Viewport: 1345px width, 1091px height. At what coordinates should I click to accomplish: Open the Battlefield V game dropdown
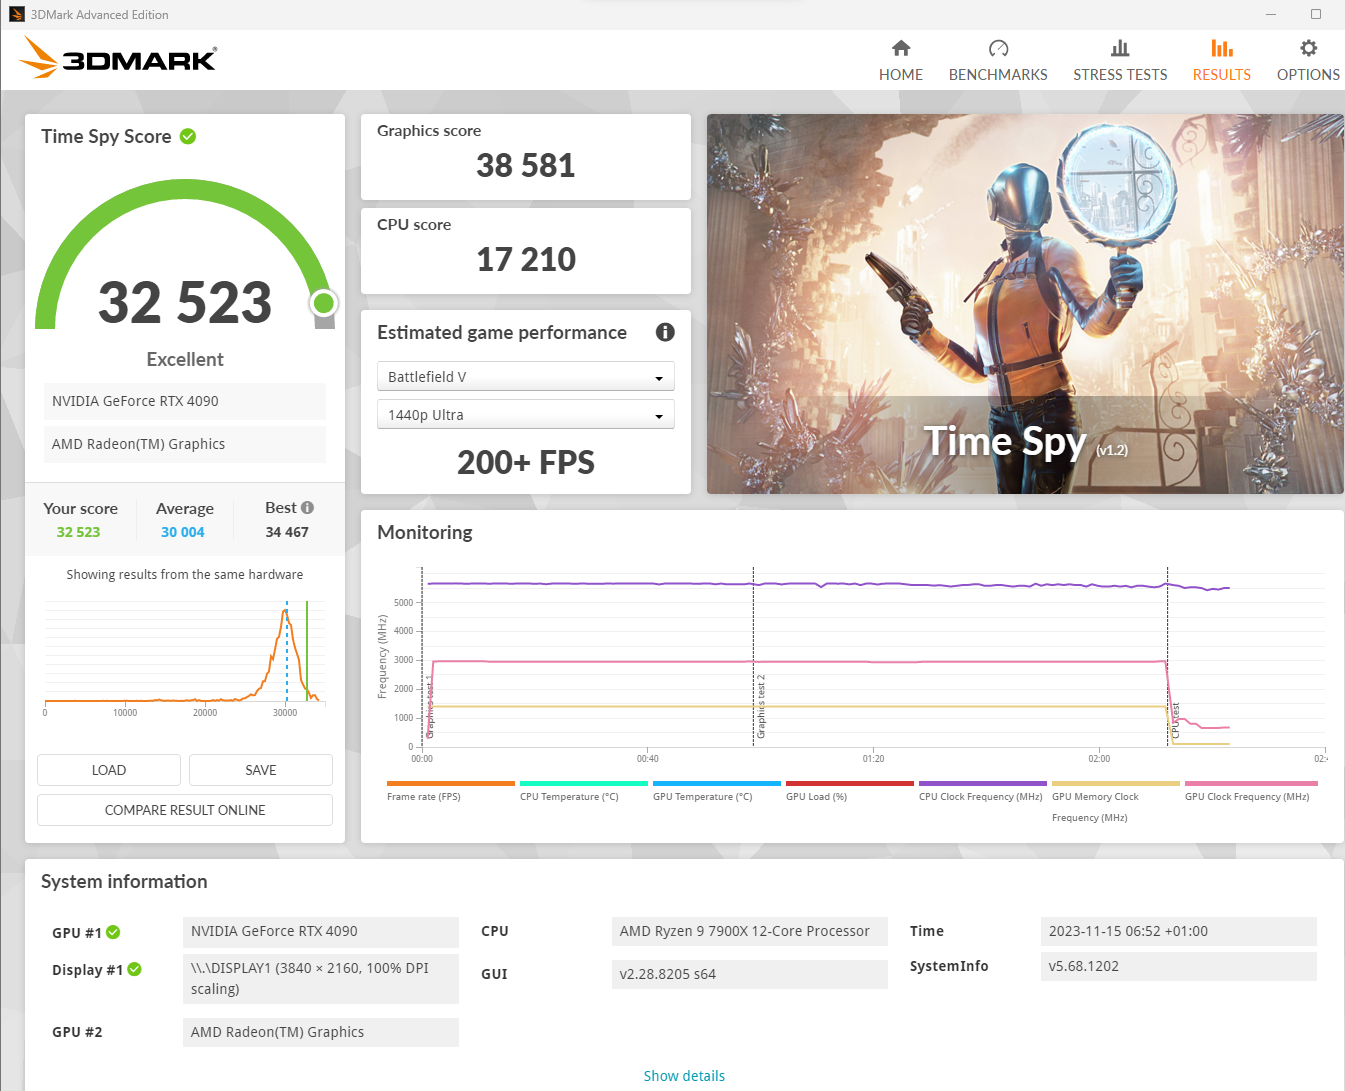[x=526, y=376]
